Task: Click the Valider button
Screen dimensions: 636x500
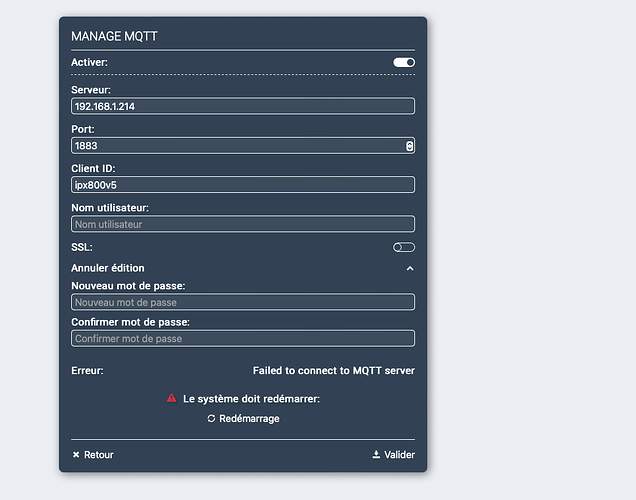Action: coord(393,455)
